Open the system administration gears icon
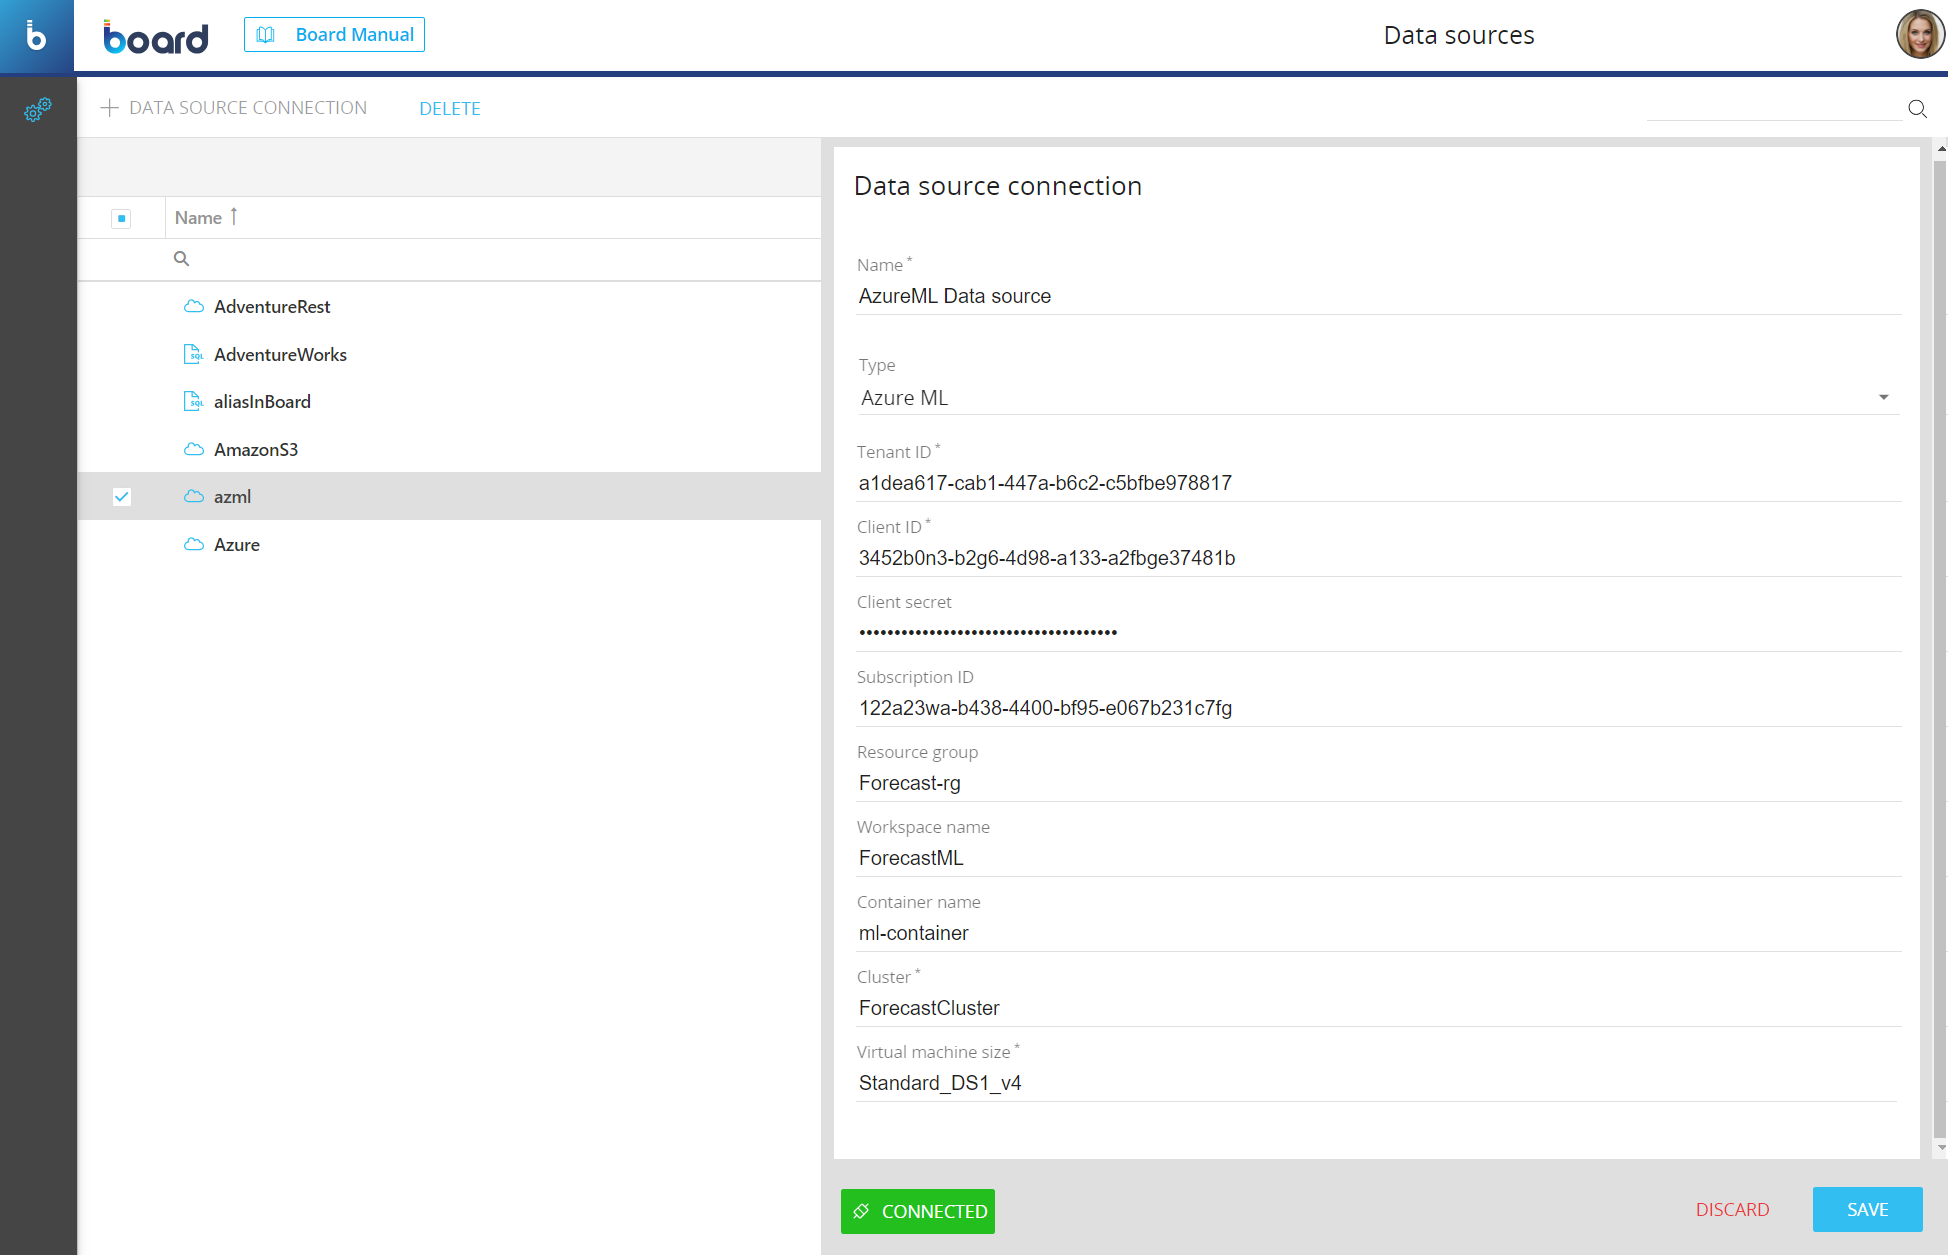This screenshot has height=1255, width=1948. tap(38, 109)
